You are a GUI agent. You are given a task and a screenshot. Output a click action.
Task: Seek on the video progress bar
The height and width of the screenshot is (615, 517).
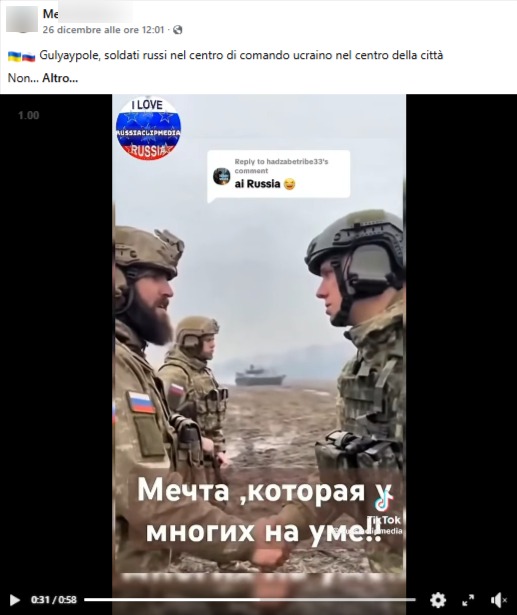coord(250,599)
